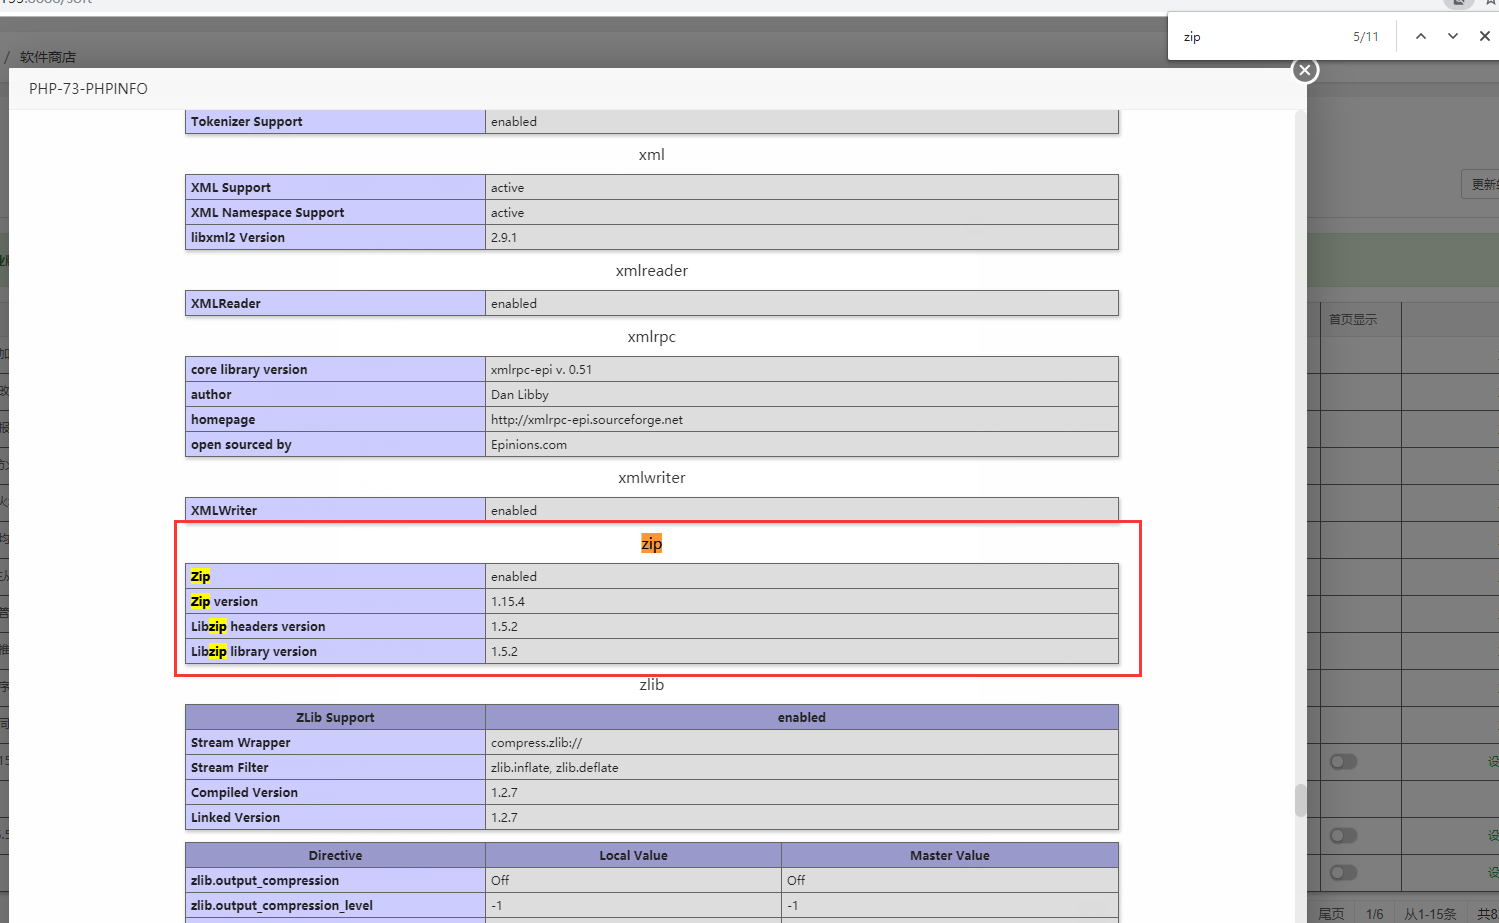Go to 尾页 last page in background pagination
The image size is (1499, 923).
tap(1331, 914)
